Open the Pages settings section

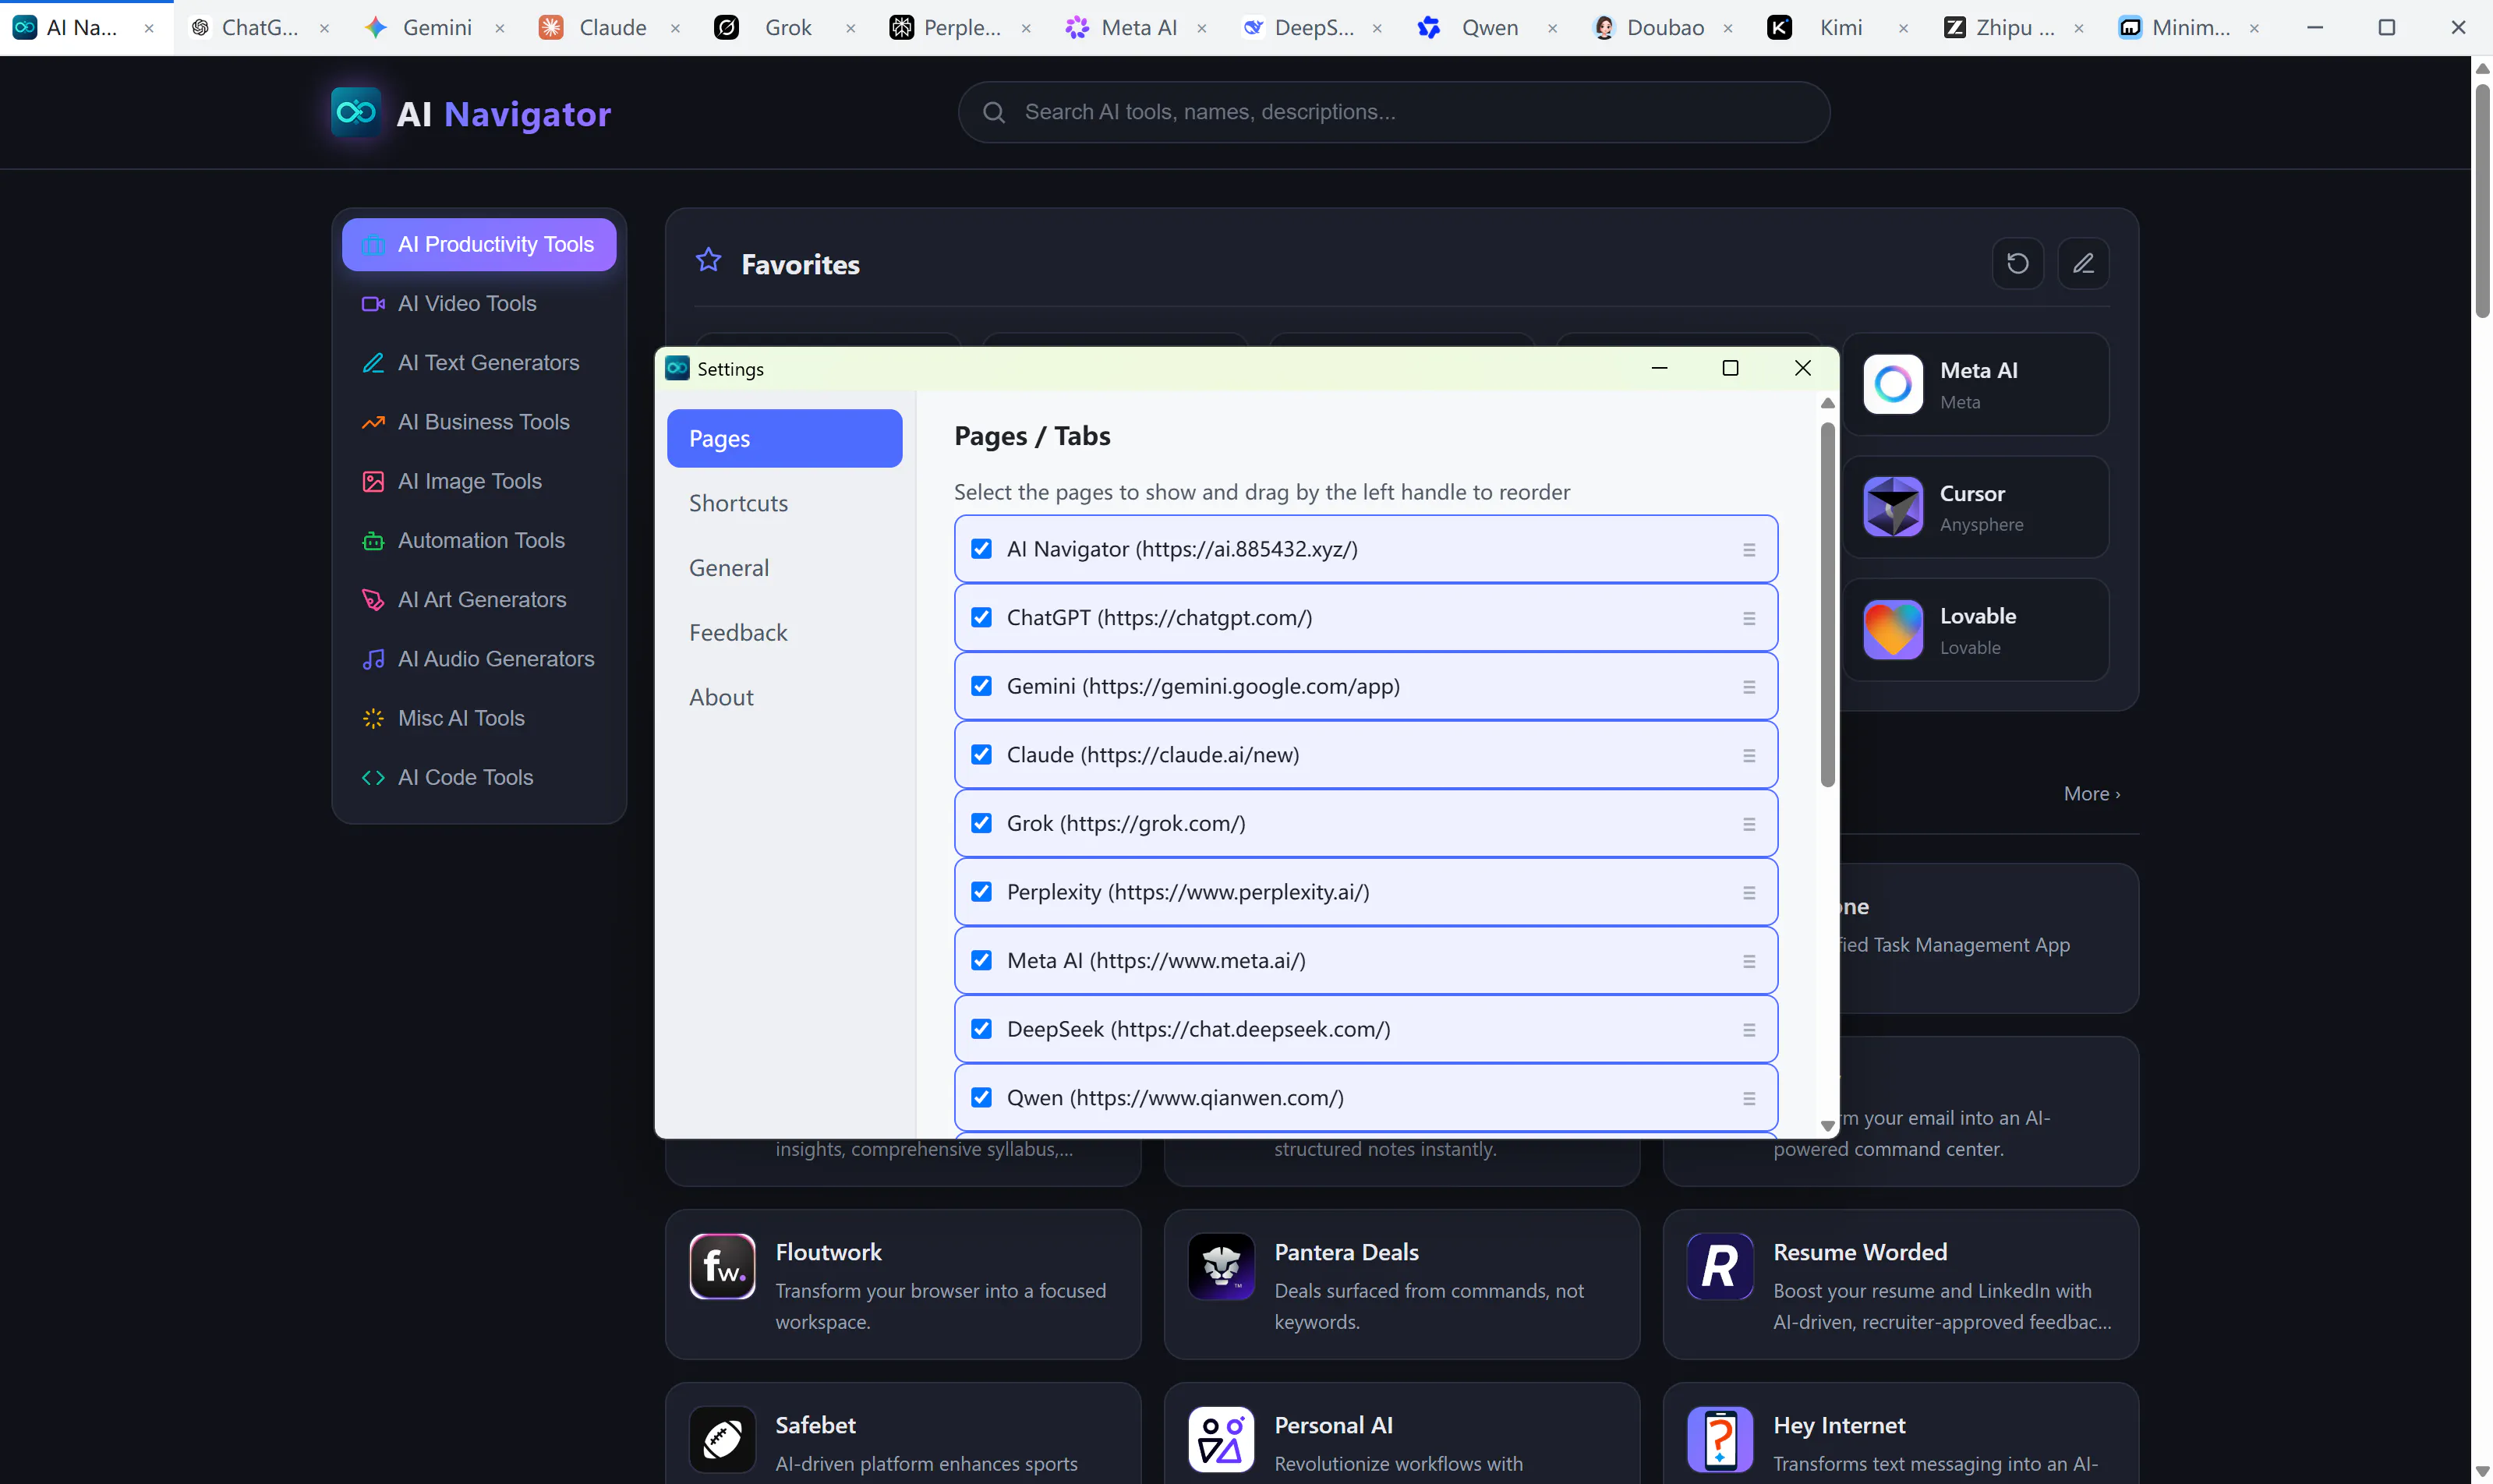pos(784,438)
